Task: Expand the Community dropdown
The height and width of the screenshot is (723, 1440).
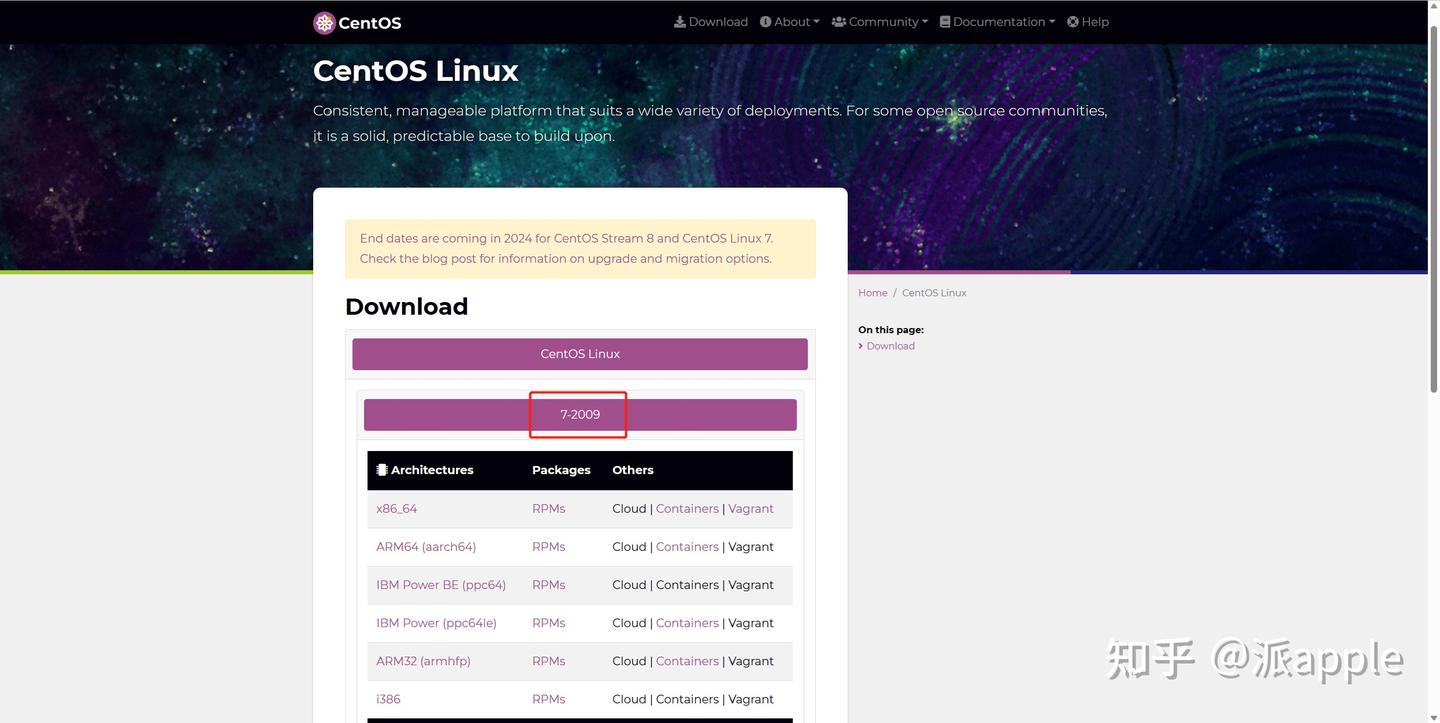Action: point(881,21)
